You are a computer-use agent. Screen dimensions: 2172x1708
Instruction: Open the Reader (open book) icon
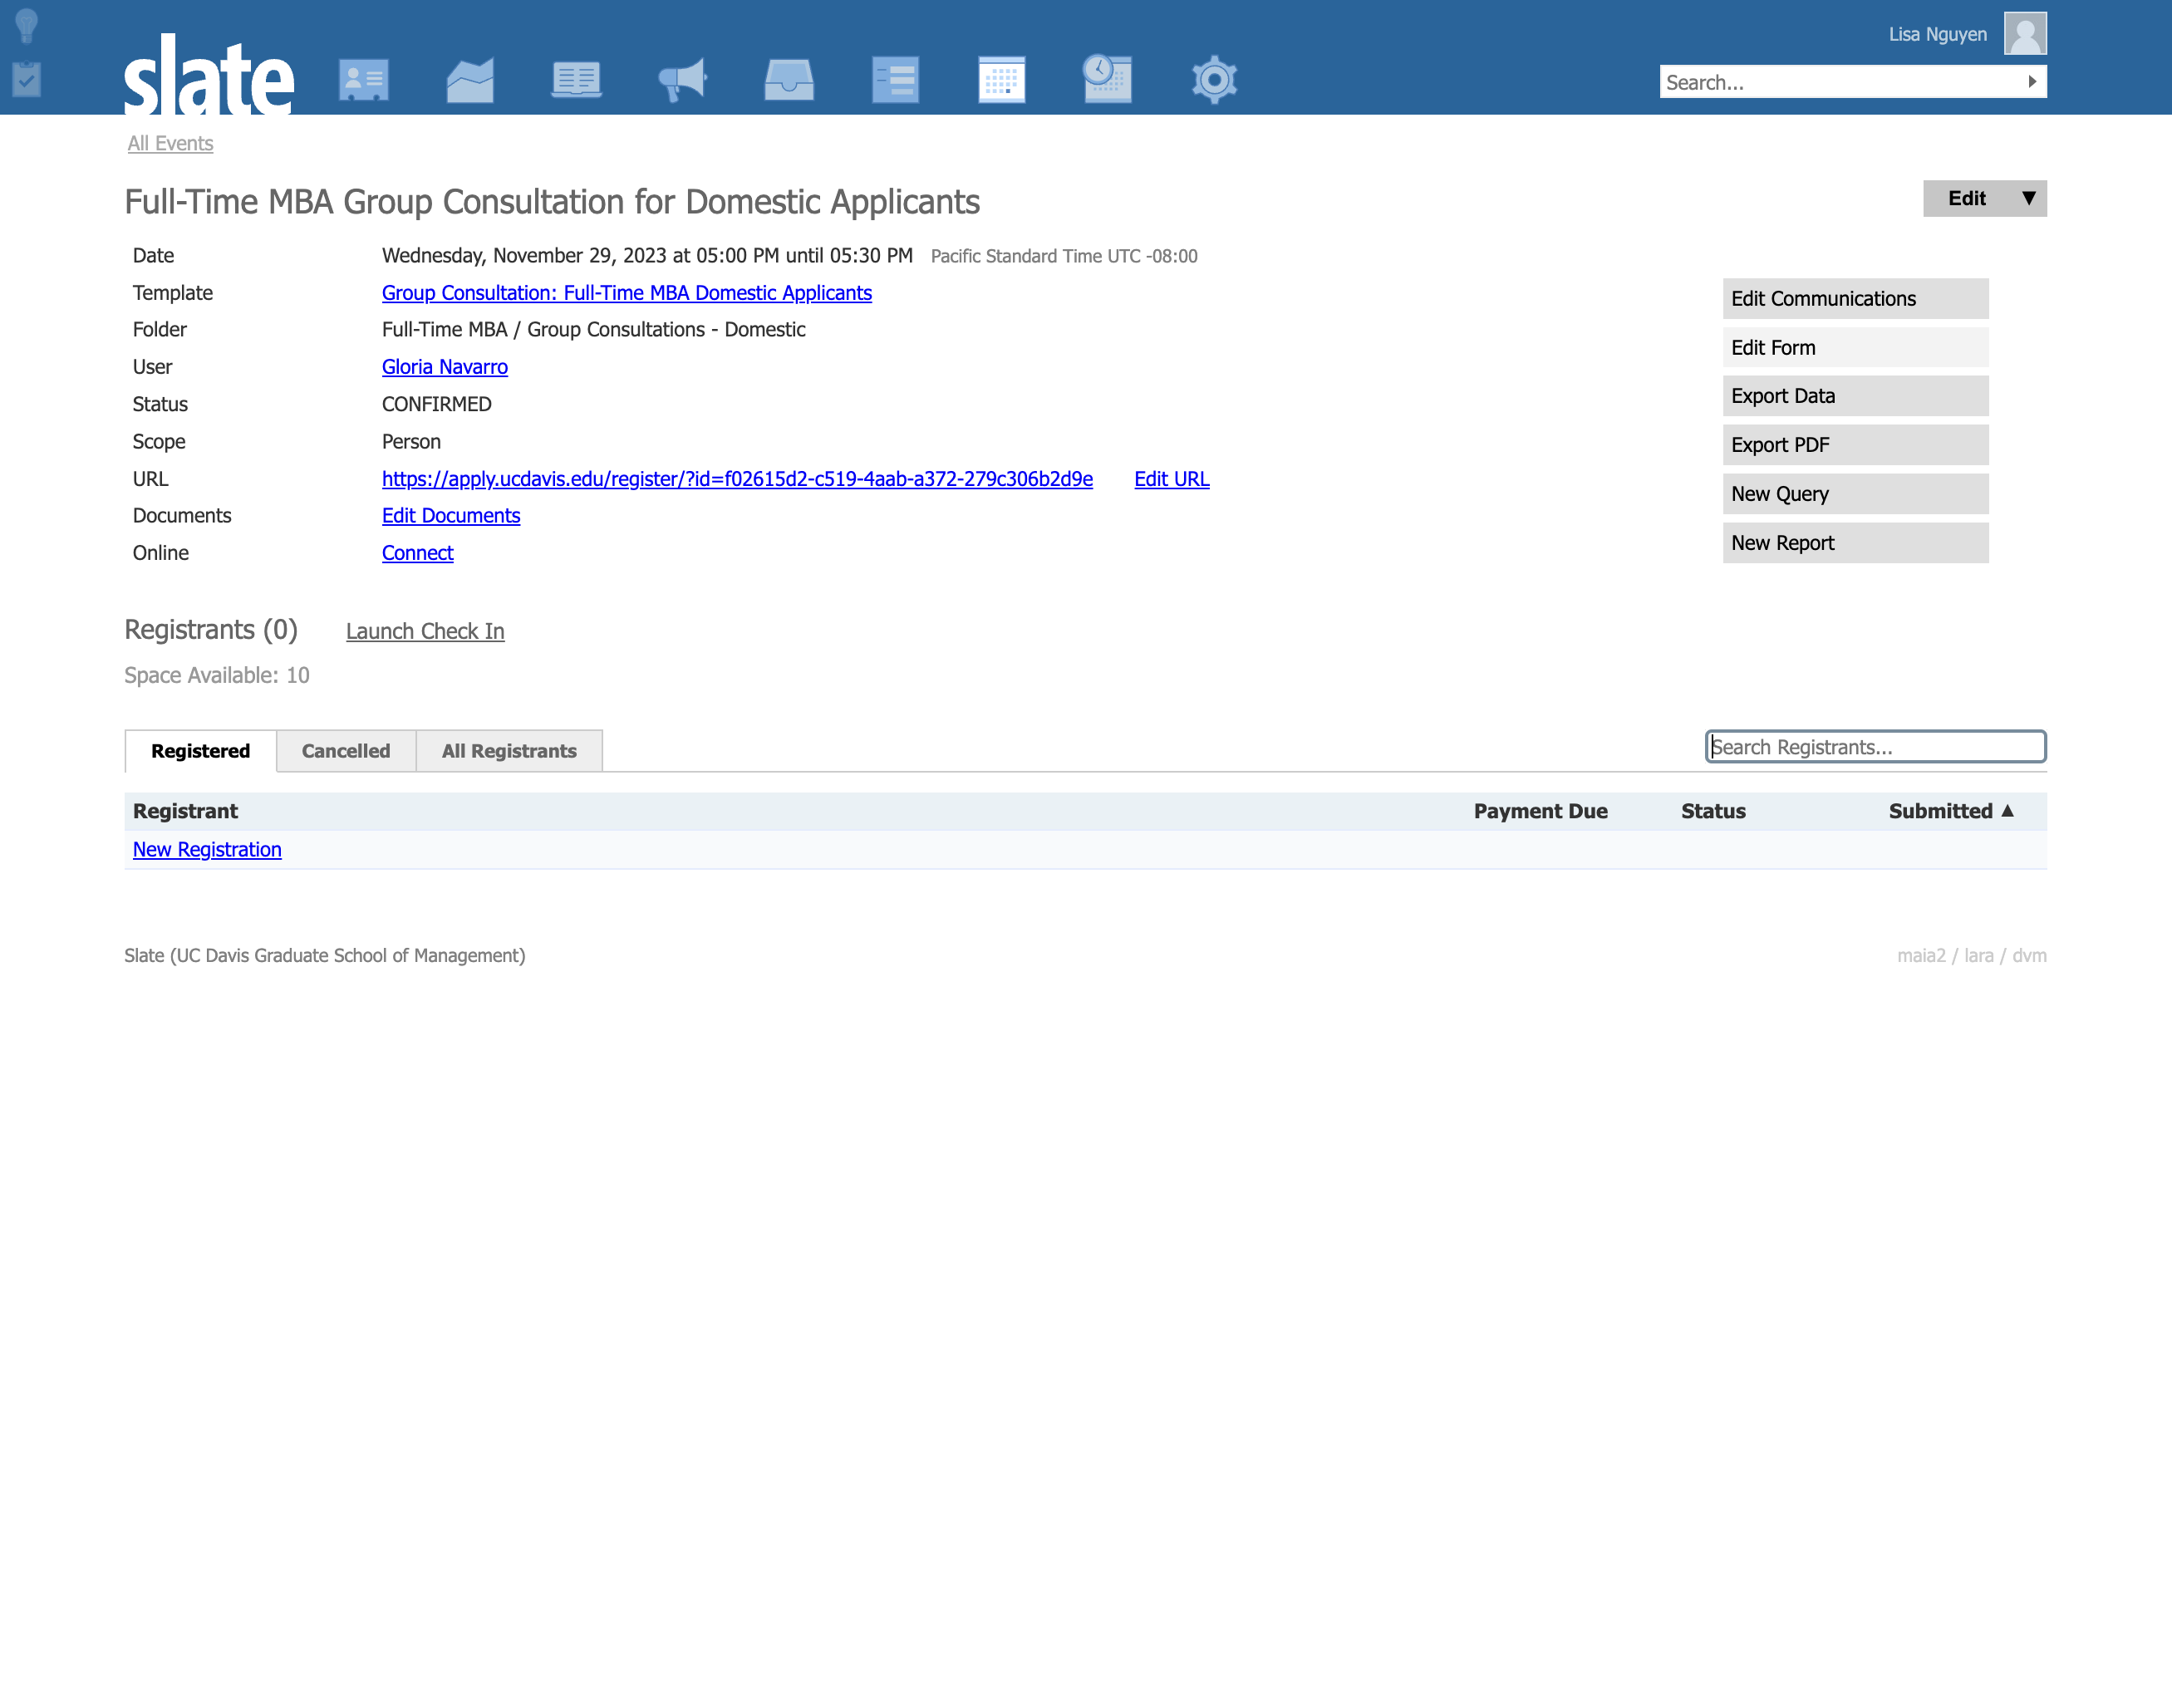pyautogui.click(x=576, y=80)
